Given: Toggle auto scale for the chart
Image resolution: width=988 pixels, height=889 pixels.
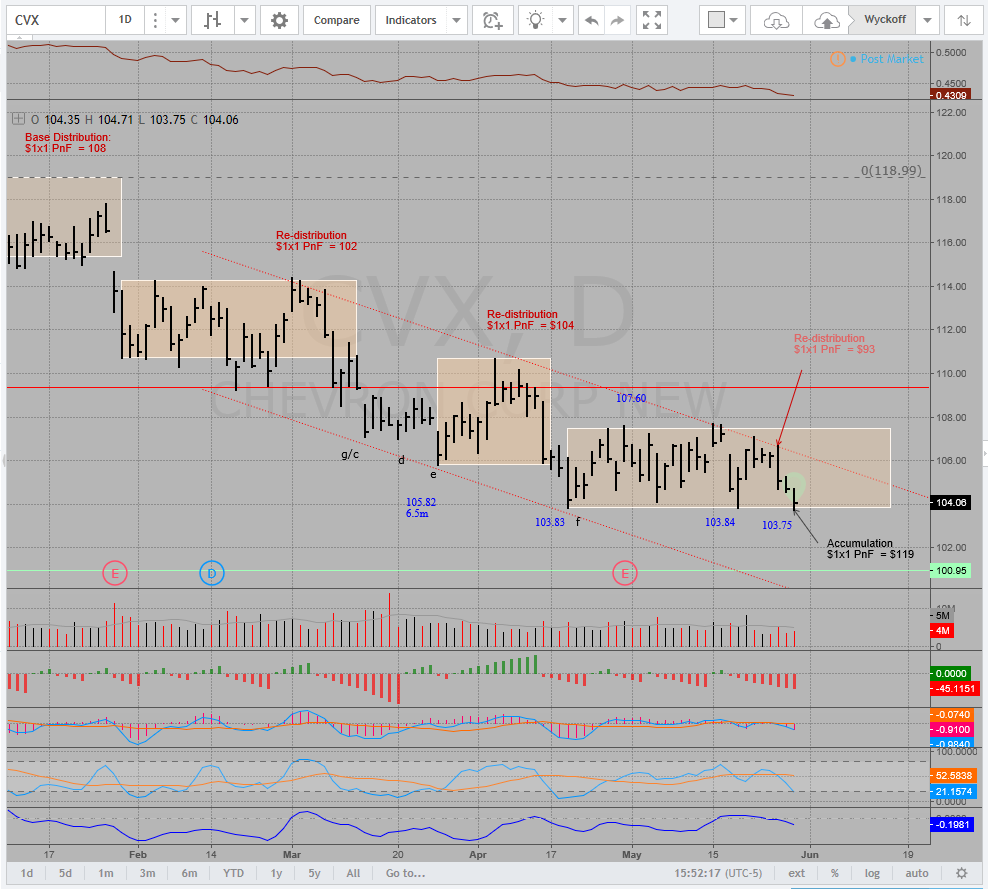Looking at the screenshot, I should click(916, 873).
